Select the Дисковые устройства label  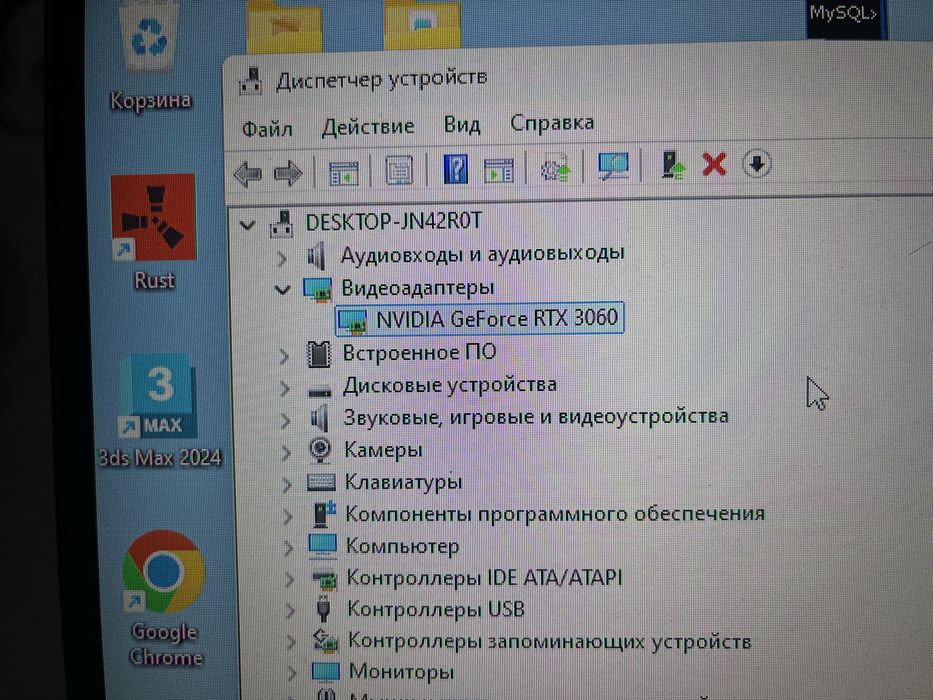pos(450,386)
